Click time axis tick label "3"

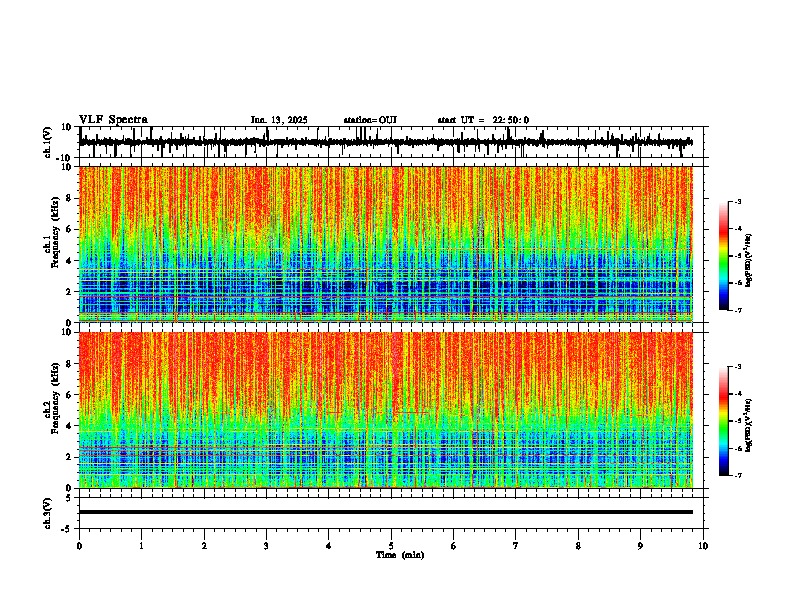pos(266,546)
